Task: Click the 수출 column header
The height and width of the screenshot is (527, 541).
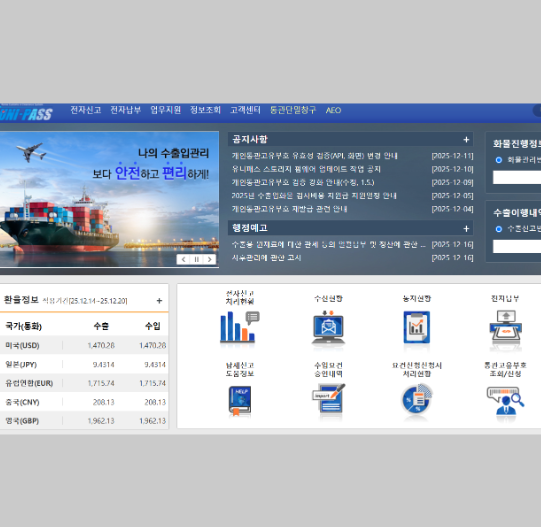Action: [101, 326]
